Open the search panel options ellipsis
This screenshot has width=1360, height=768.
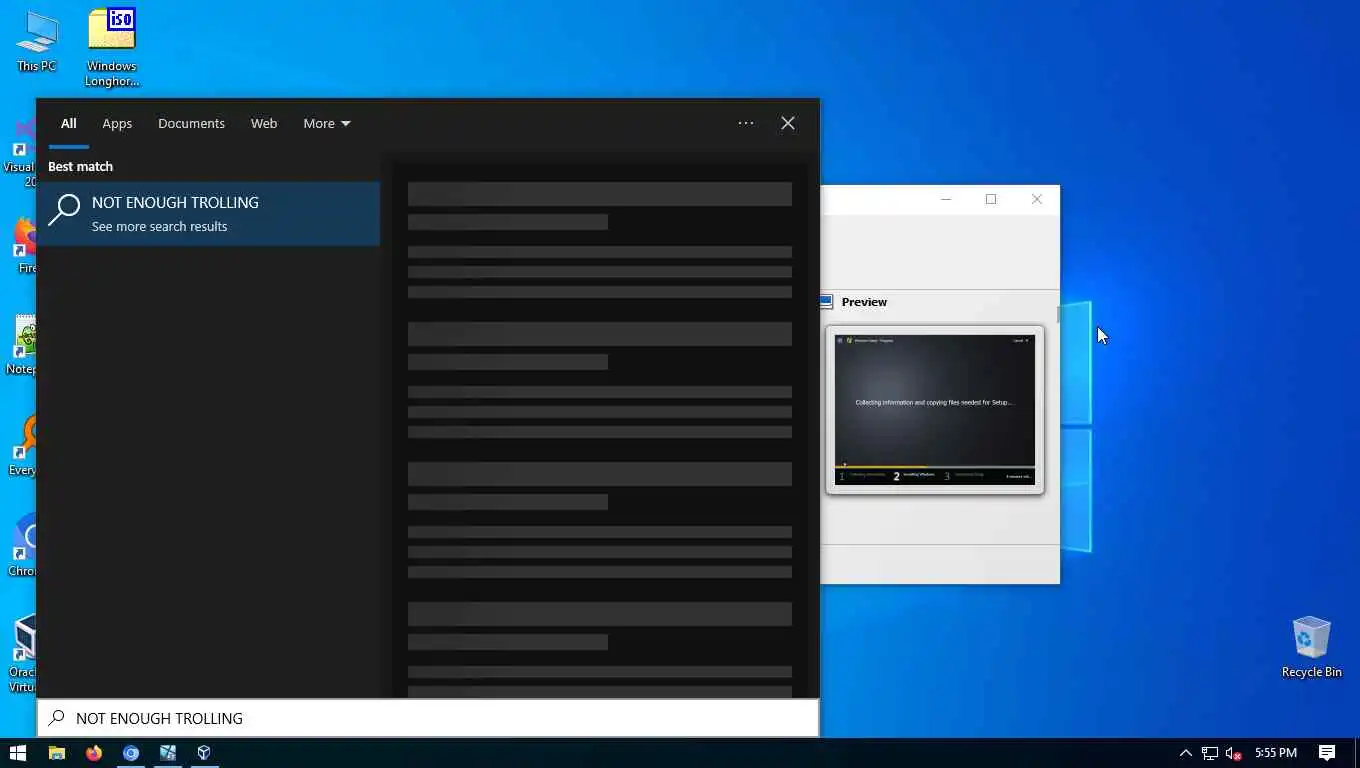tap(746, 123)
